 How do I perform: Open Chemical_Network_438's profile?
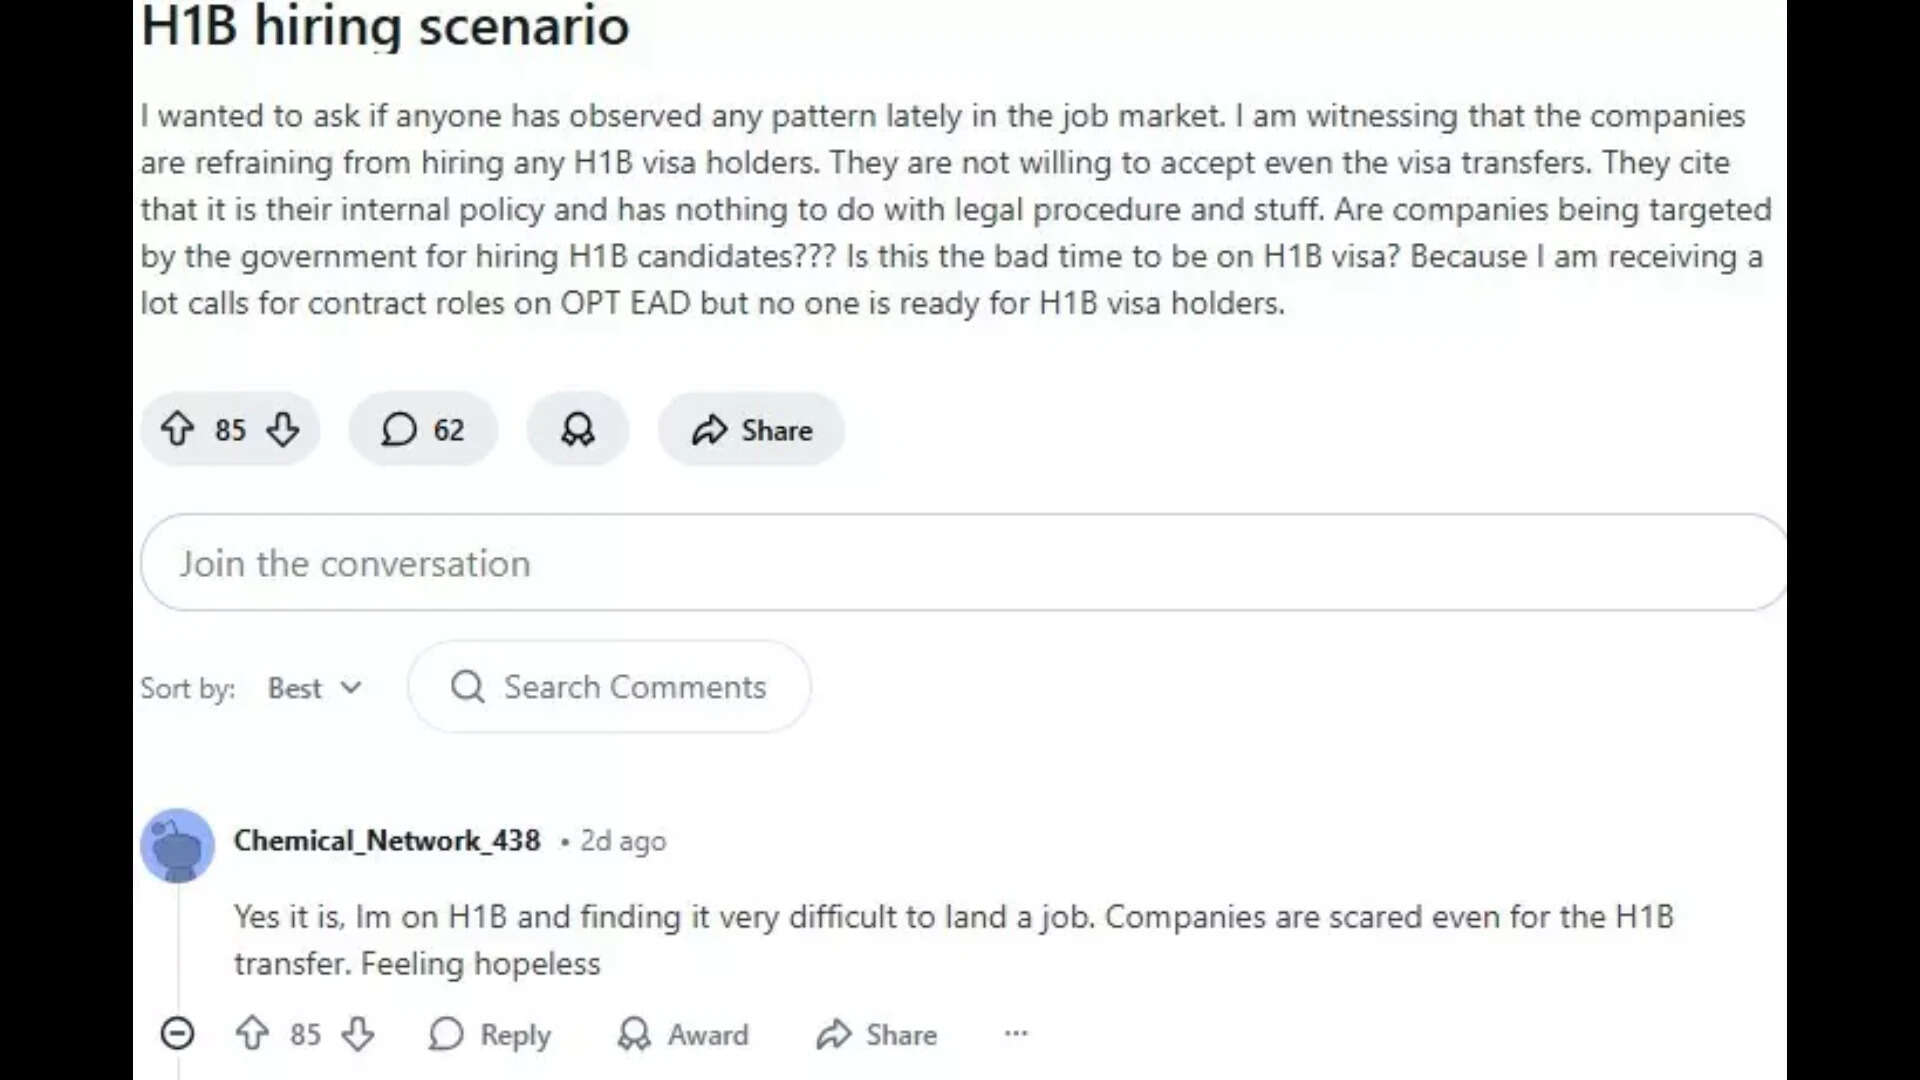pos(388,840)
